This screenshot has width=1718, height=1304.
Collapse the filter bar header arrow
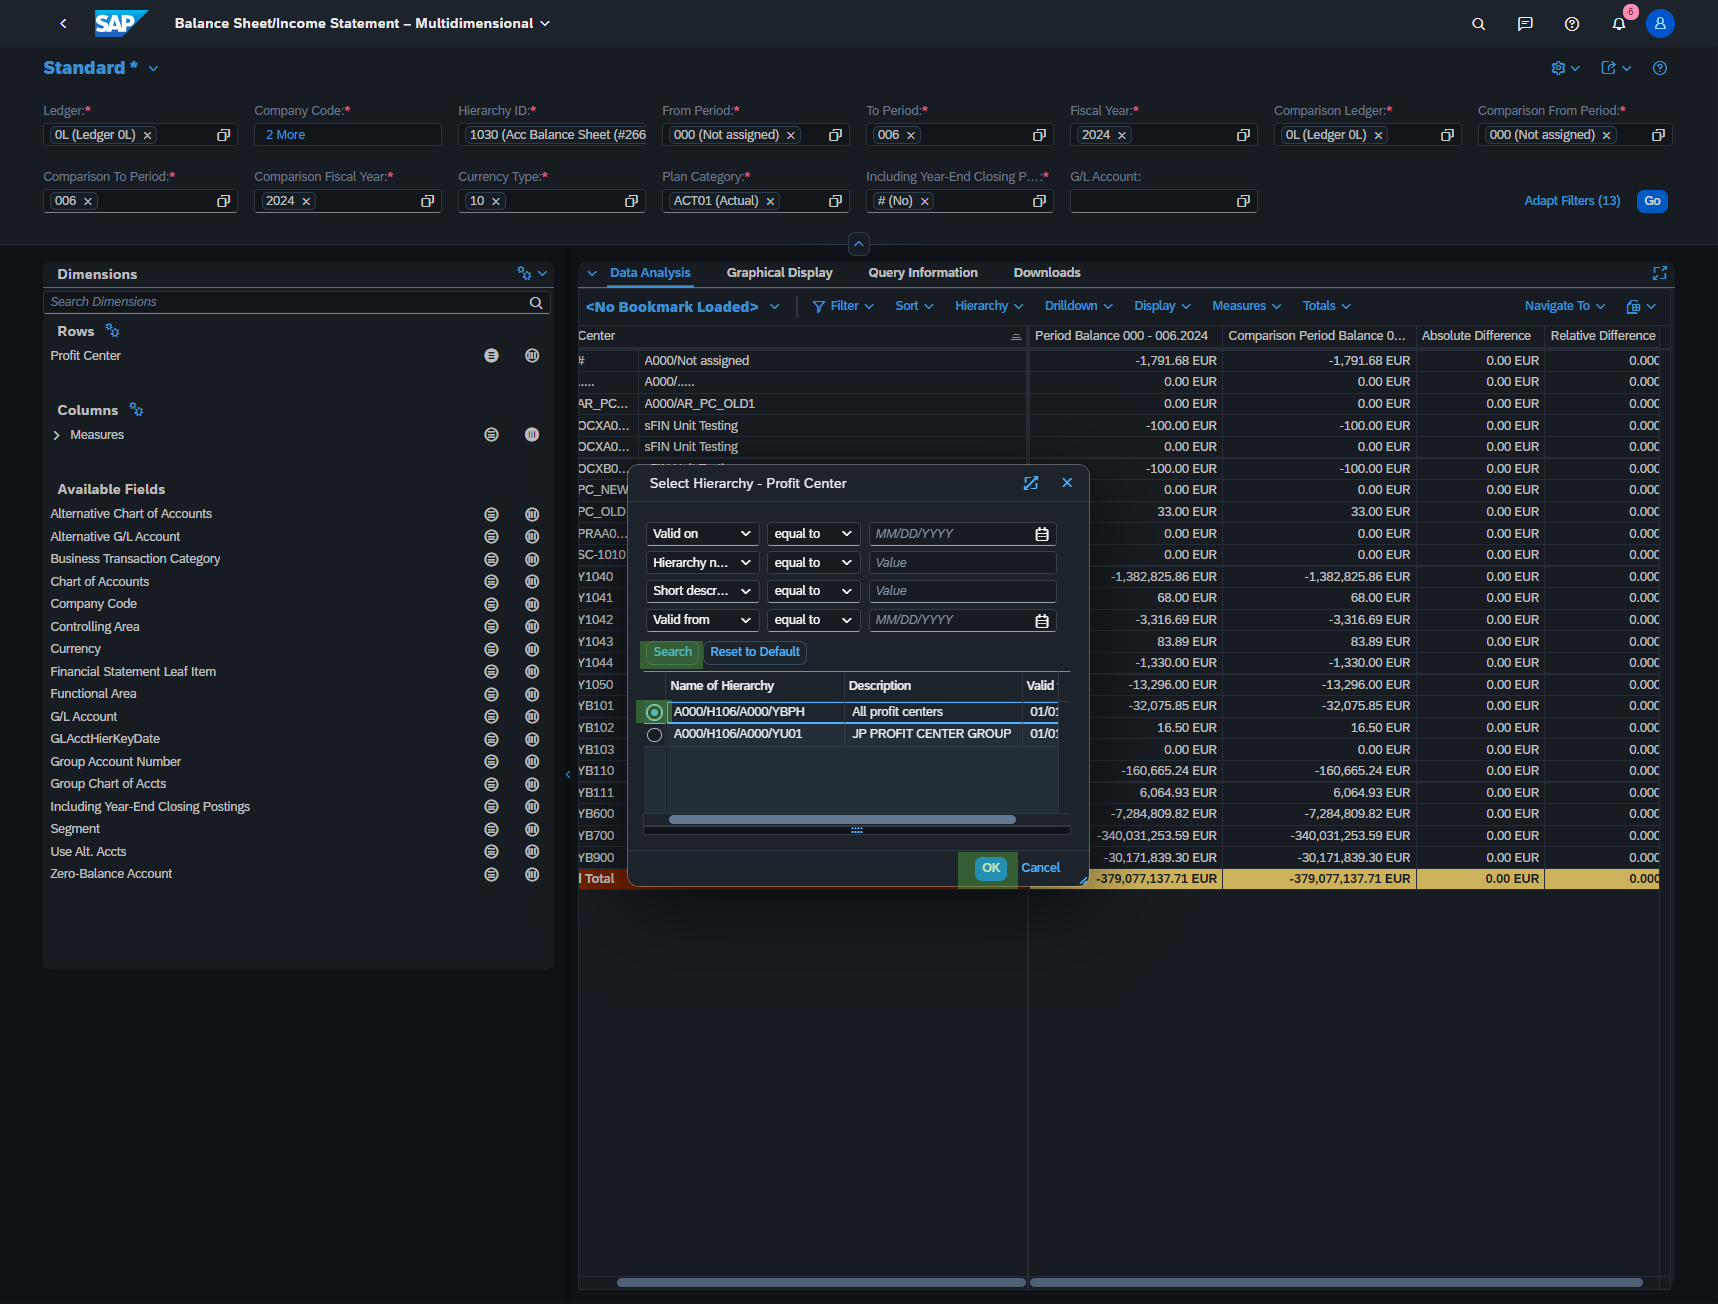(x=859, y=243)
